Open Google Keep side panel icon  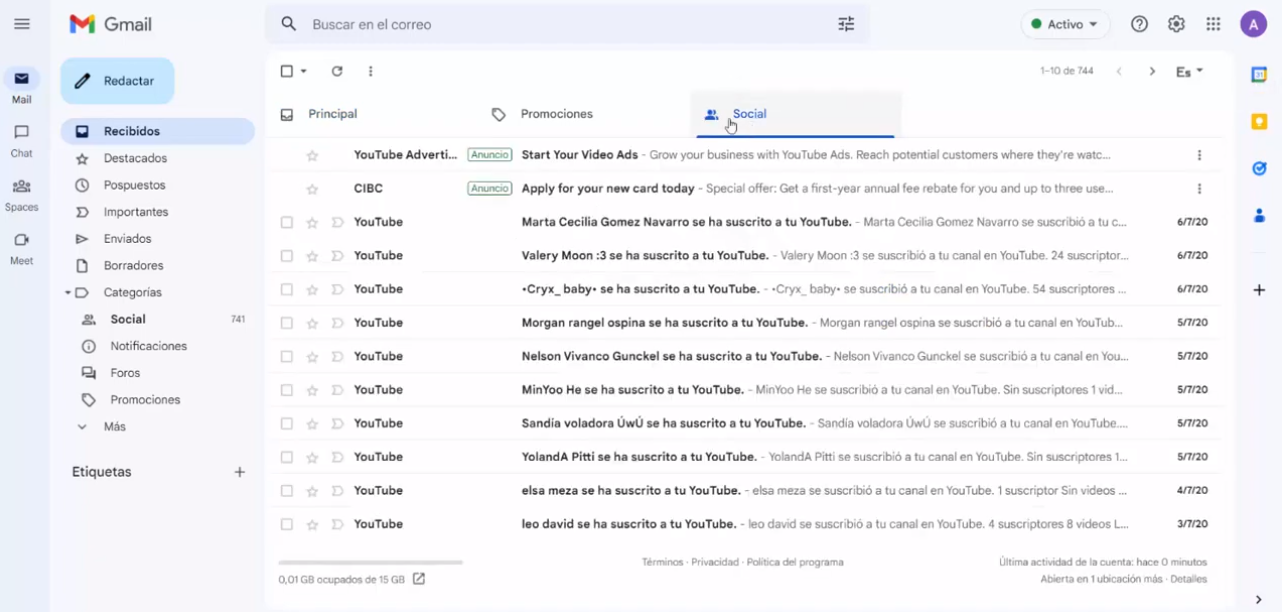pos(1259,121)
